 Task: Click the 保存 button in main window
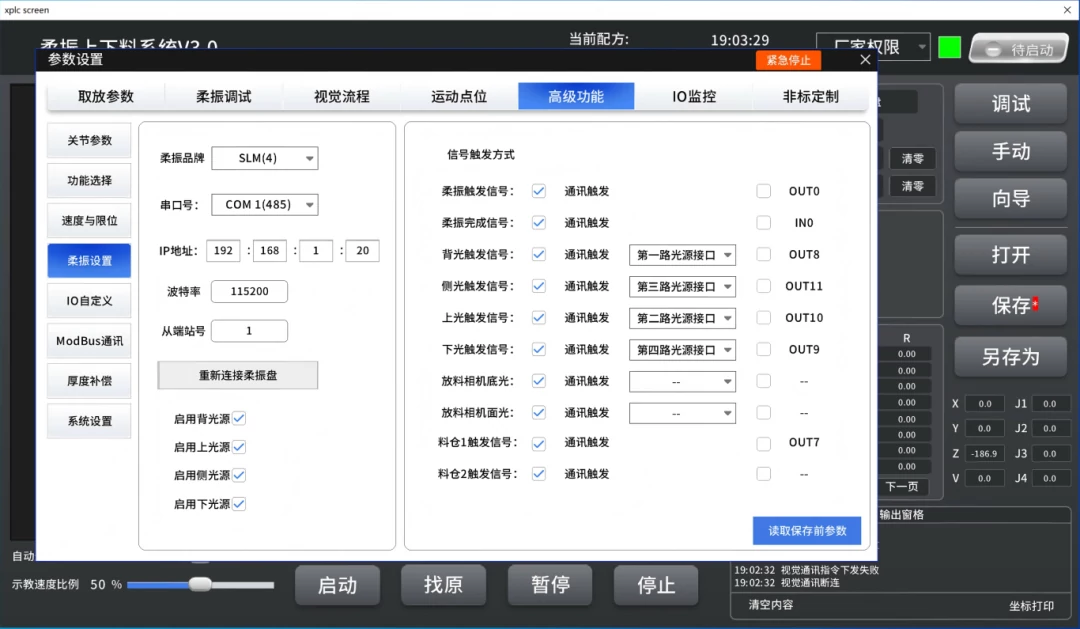[x=1010, y=305]
